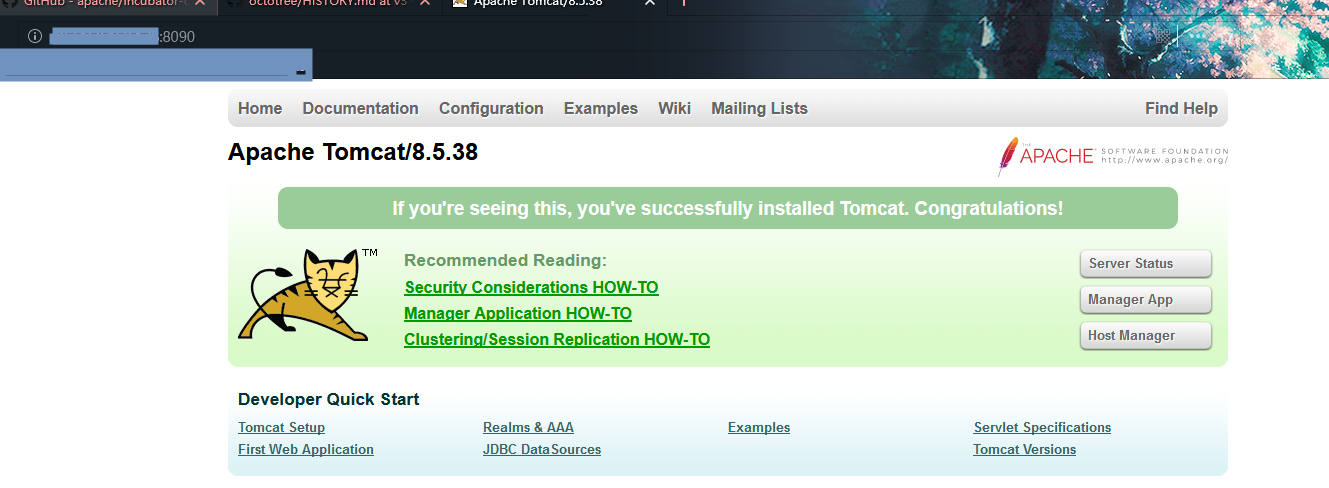Screen dimensions: 1329x488
Task: Close the GitHub apache/incubator tab
Action: (201, 3)
